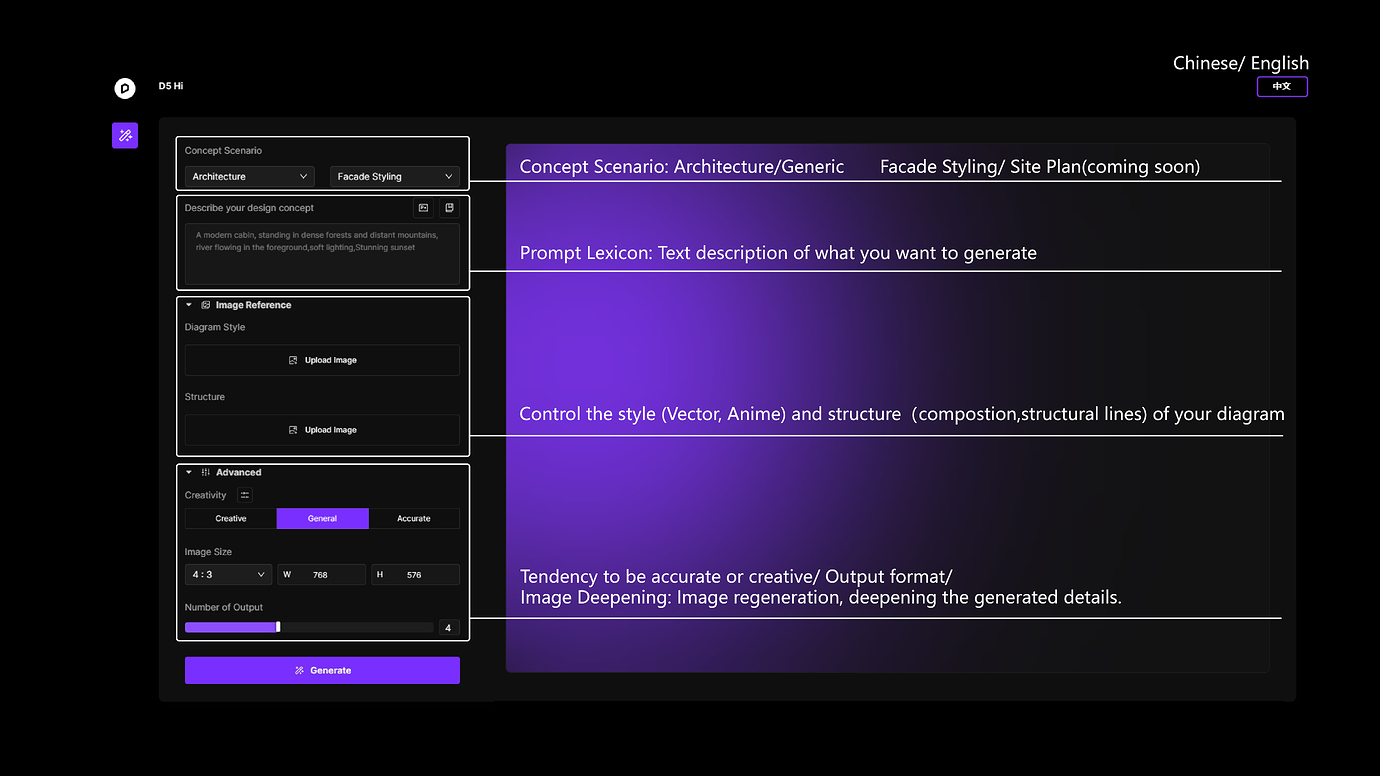Enable the Accurate creativity mode
Viewport: 1380px width, 776px height.
[414, 518]
